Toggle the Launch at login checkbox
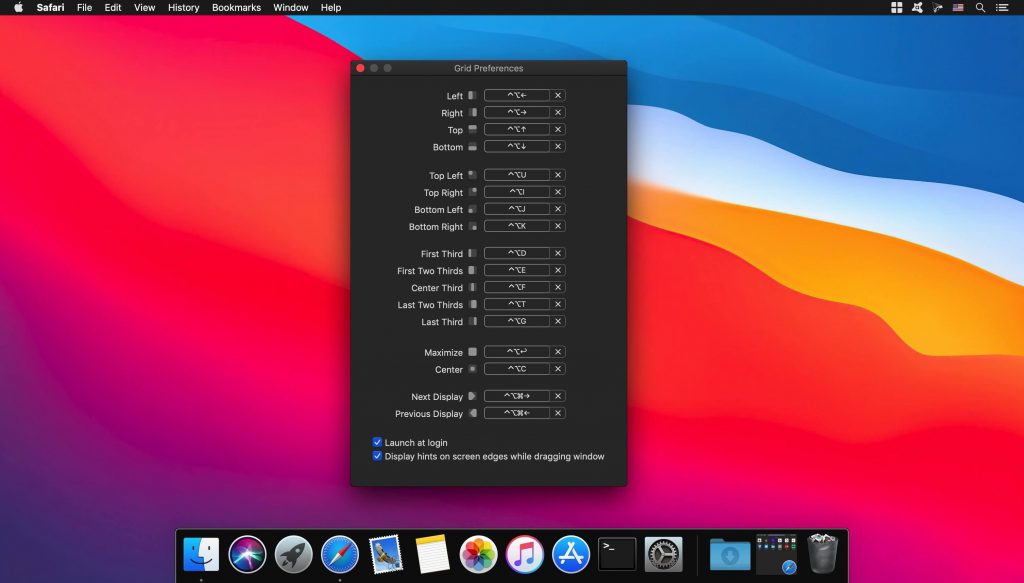The width and height of the screenshot is (1024, 583). click(x=378, y=442)
